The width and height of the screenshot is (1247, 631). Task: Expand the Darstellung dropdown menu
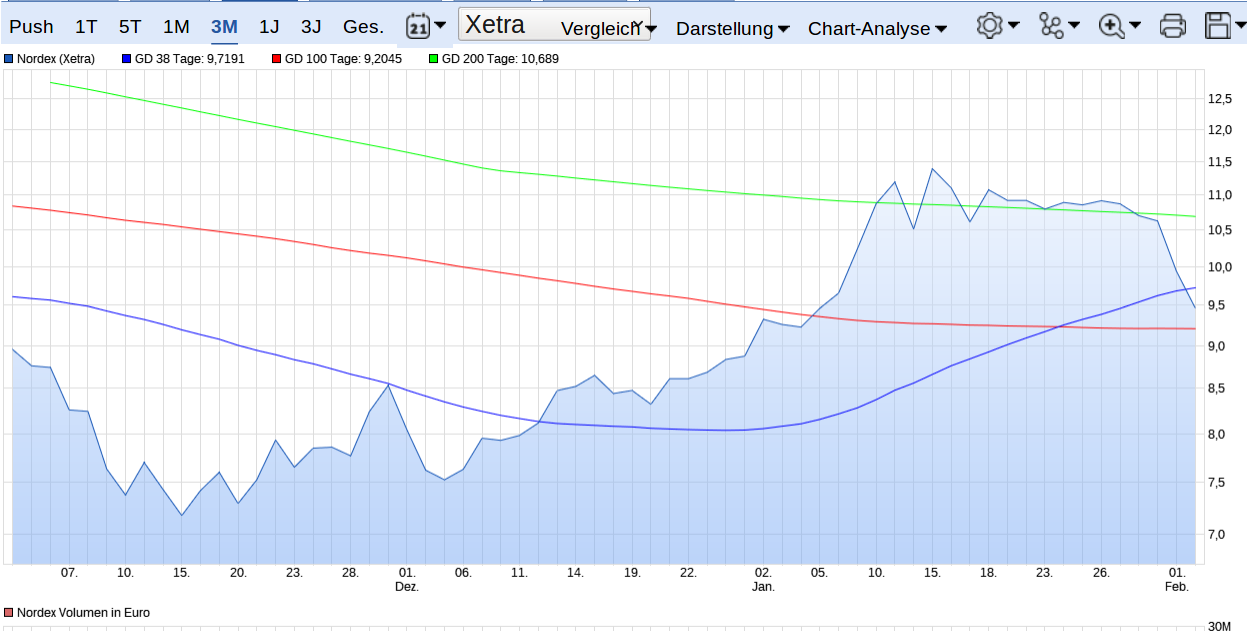[x=732, y=28]
